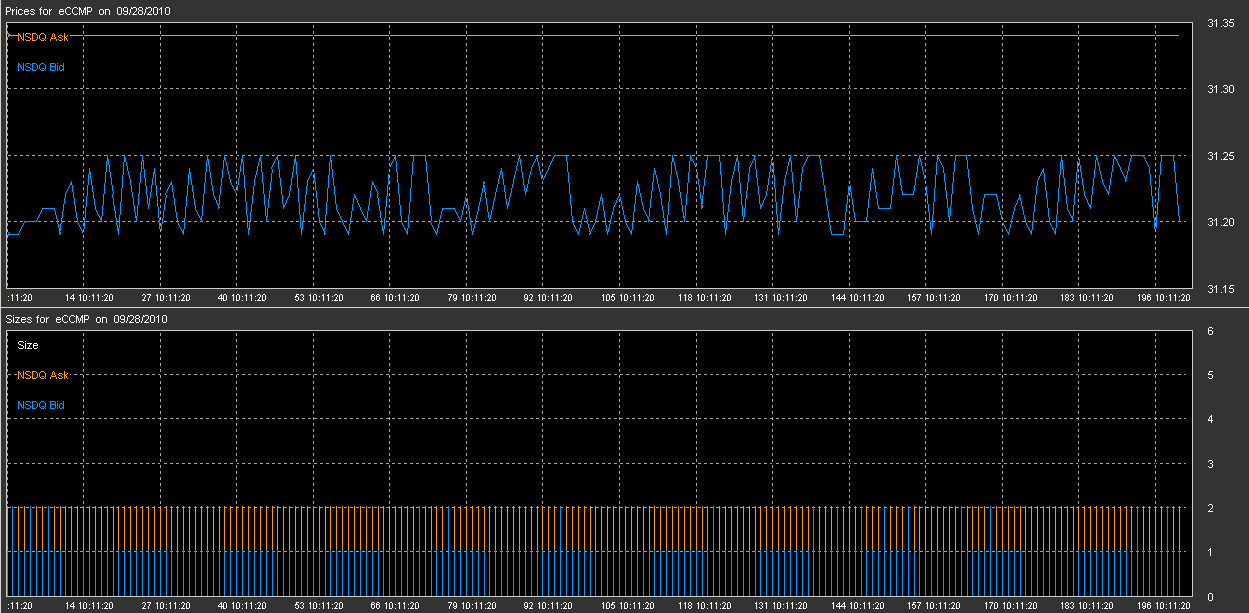The image size is (1249, 613).
Task: Click '196 10:11:20' tick on prices chart axis
Action: point(1164,298)
